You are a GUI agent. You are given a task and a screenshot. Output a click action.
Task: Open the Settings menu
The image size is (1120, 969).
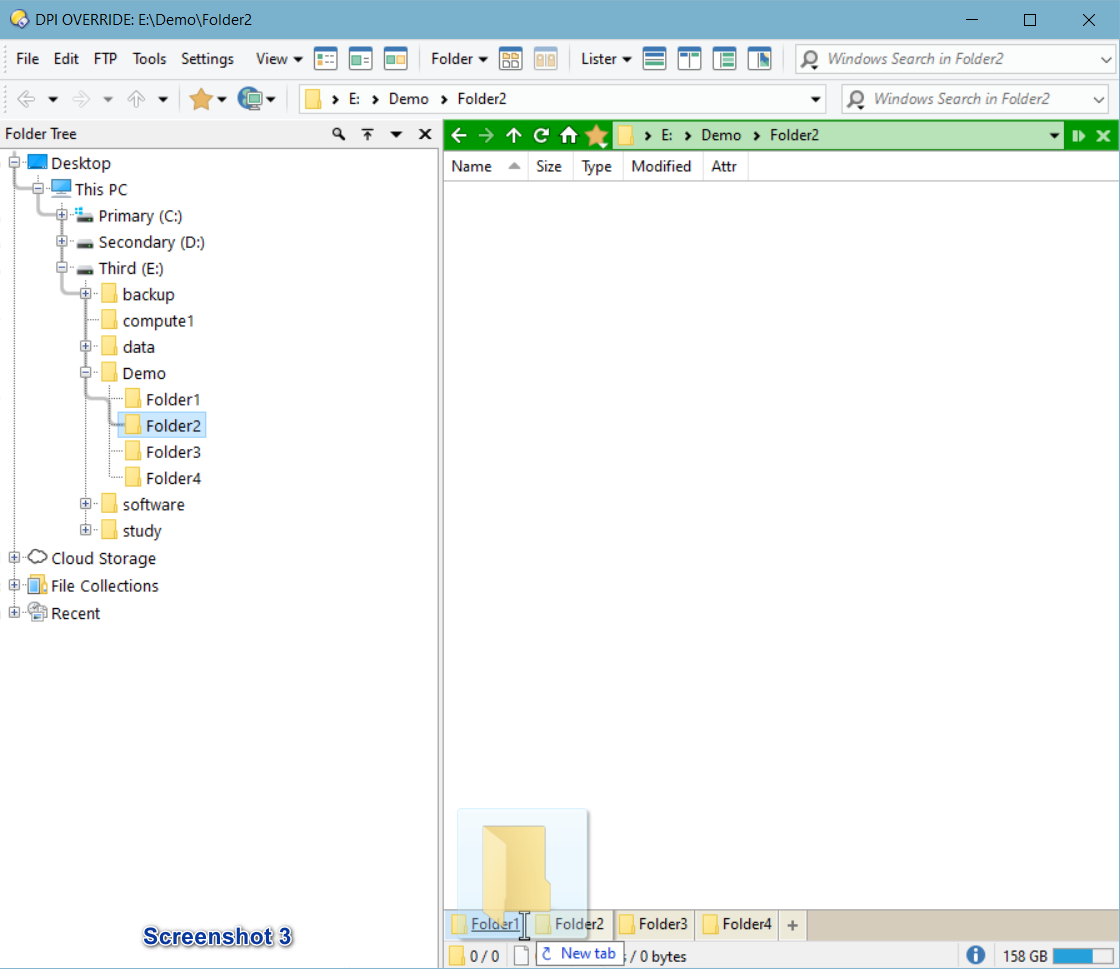207,59
